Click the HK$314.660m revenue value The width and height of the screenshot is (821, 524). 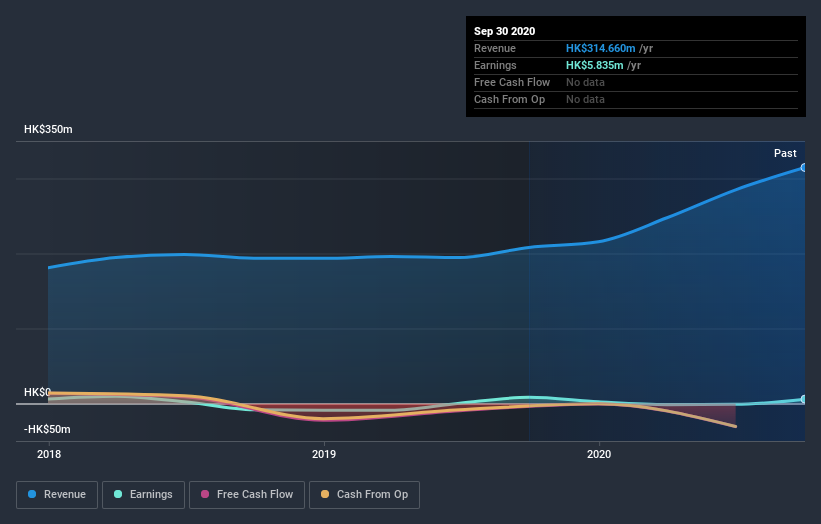point(601,48)
